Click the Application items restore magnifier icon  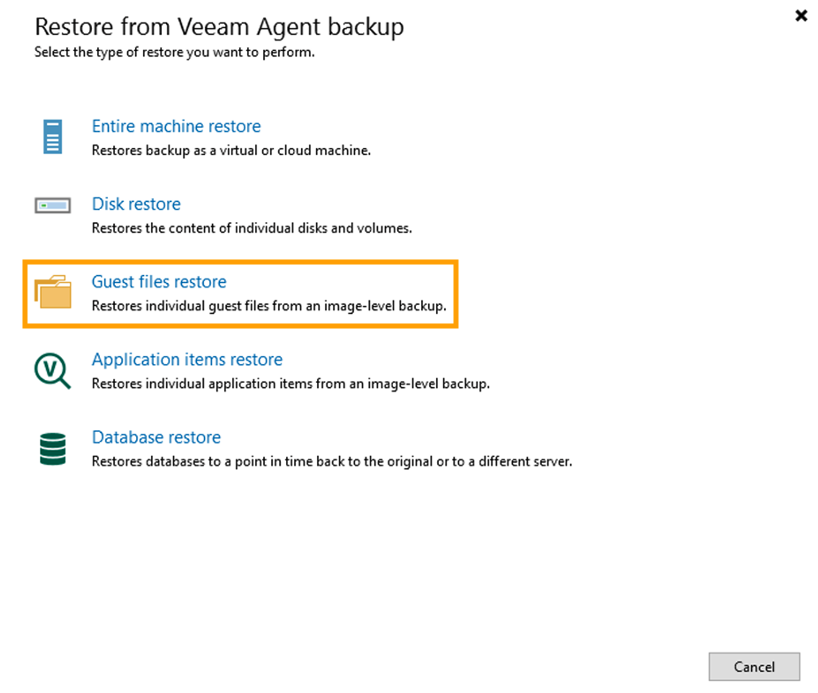tap(53, 371)
